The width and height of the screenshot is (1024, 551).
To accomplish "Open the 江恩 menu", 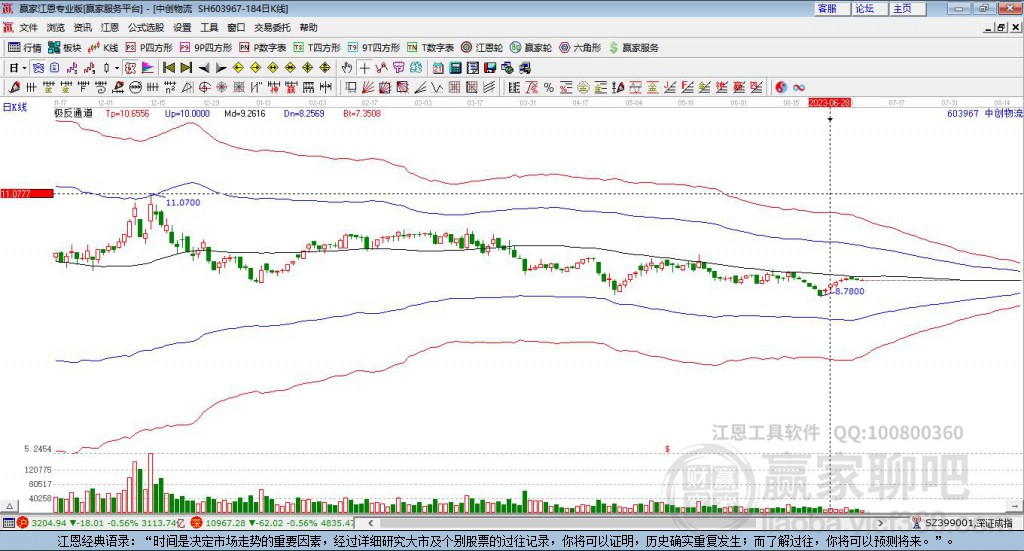I will [110, 27].
